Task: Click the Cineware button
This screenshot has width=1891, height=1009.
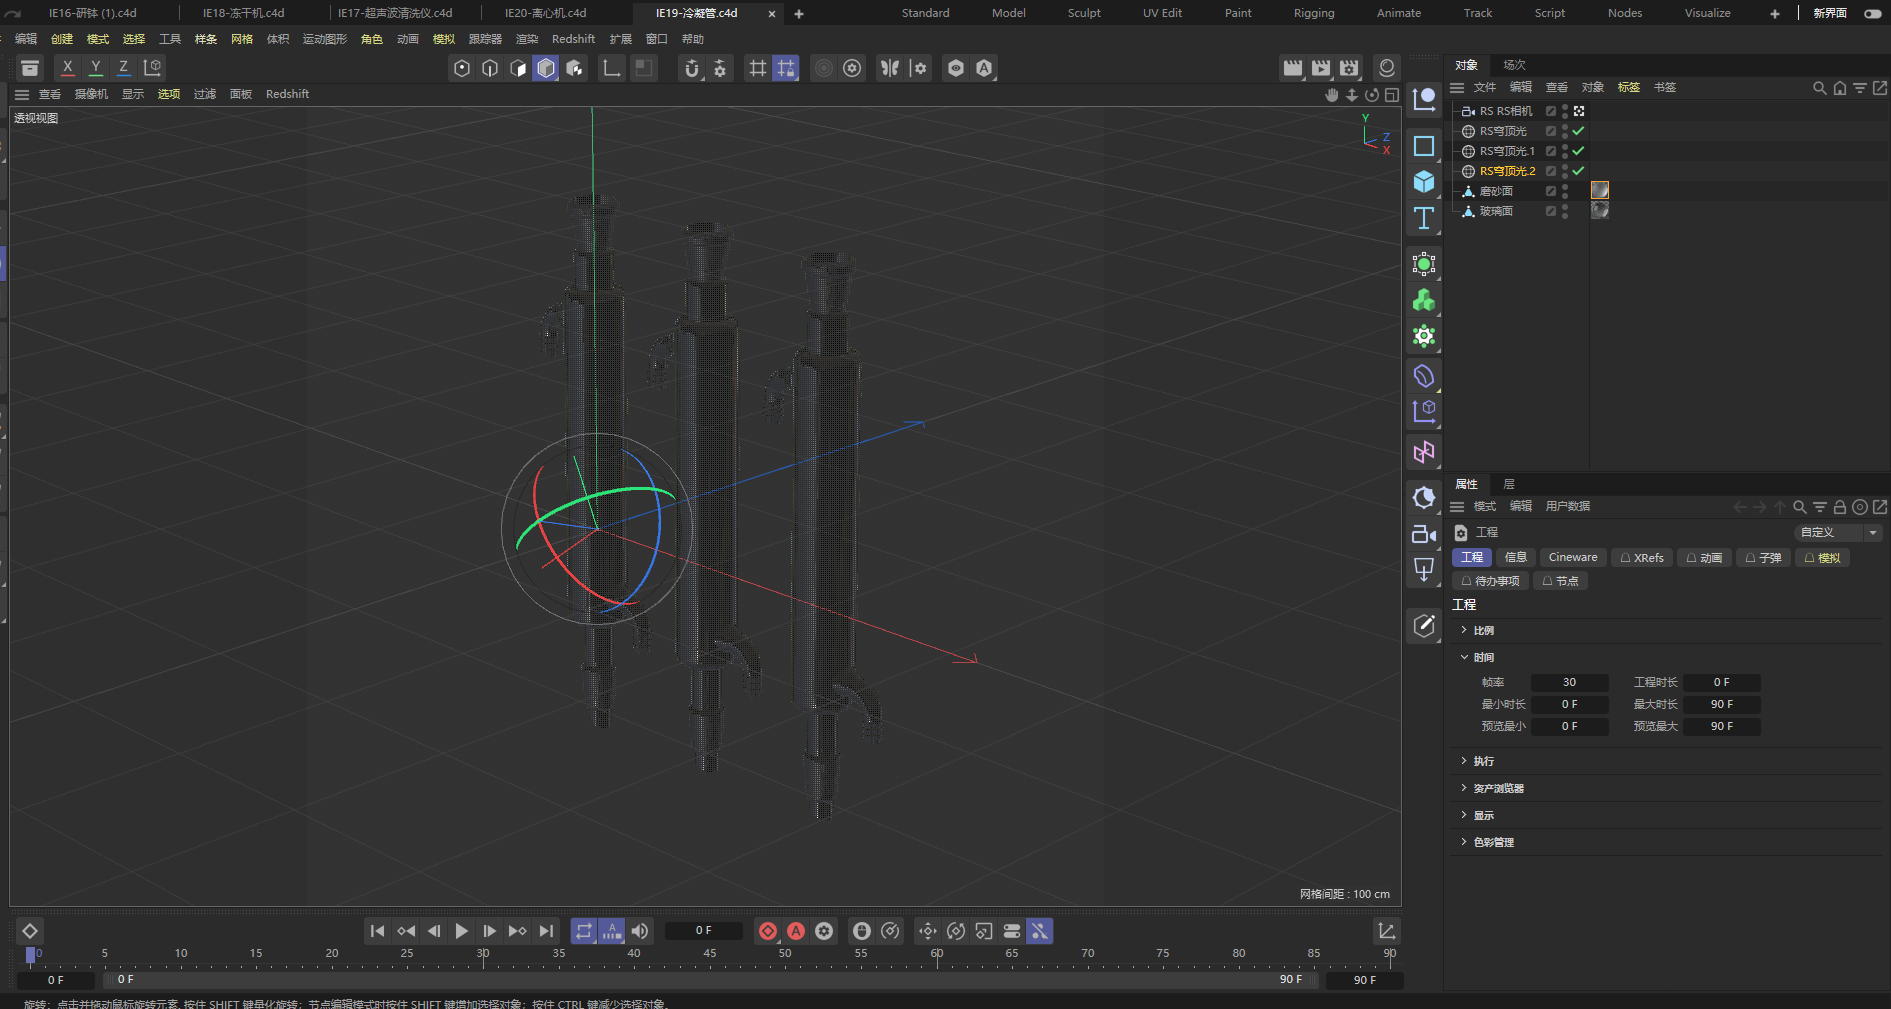Action: tap(1573, 558)
